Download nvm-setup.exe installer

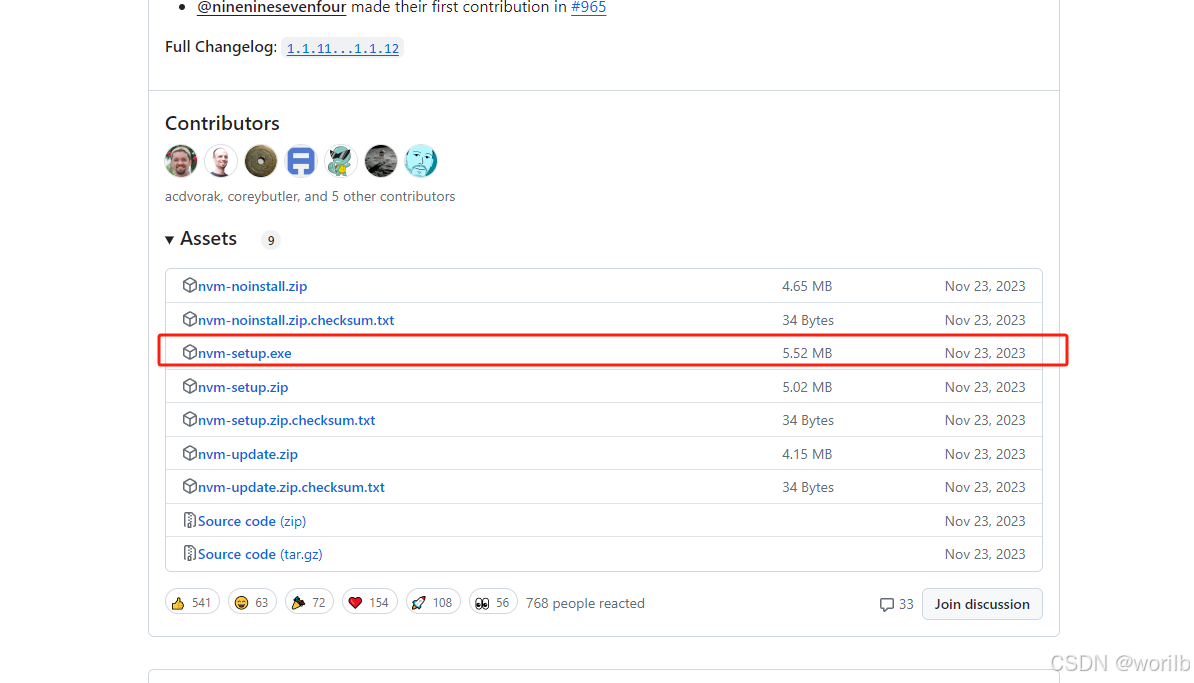coord(244,353)
